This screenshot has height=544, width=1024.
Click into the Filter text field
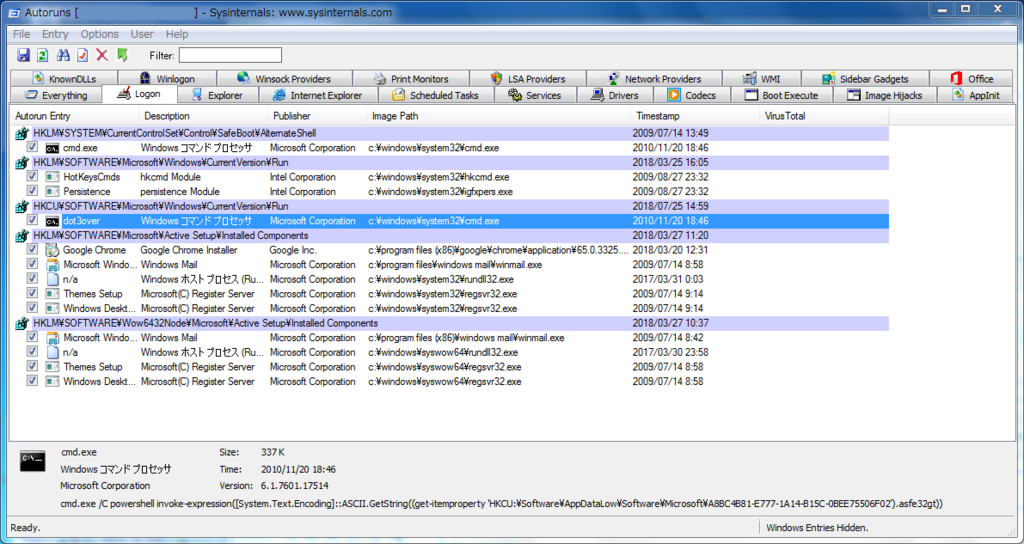231,56
